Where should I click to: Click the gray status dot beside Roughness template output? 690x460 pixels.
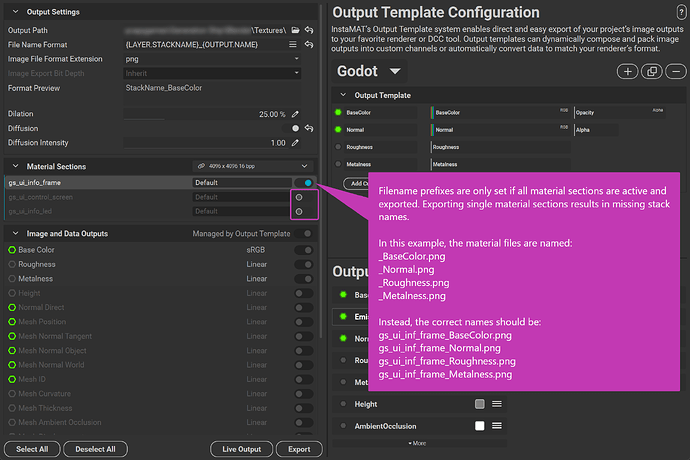point(338,147)
